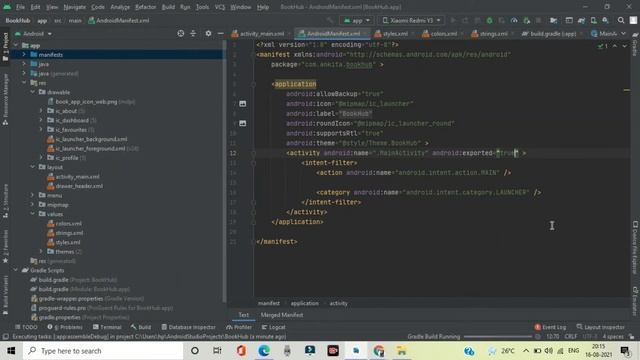Expand the java folder
The width and height of the screenshot is (640, 360).
click(24, 64)
